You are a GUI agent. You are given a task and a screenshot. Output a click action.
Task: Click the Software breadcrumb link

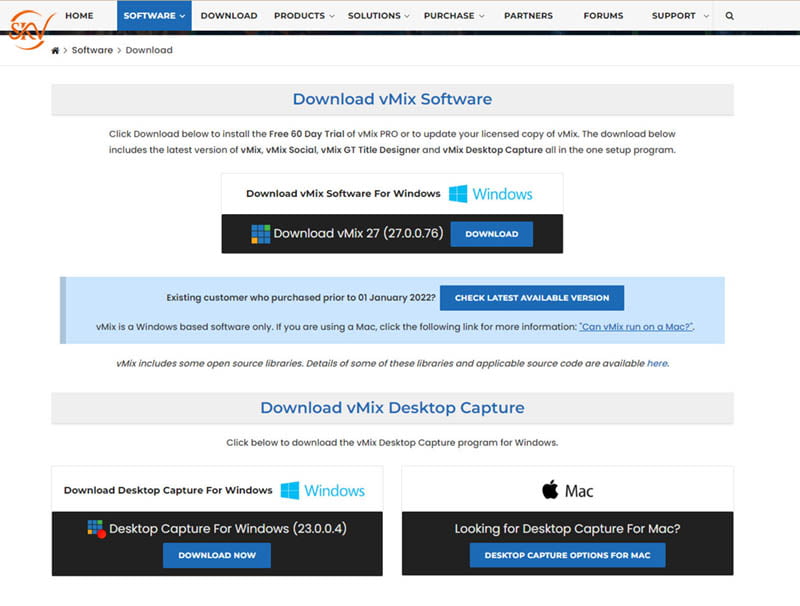pos(92,50)
